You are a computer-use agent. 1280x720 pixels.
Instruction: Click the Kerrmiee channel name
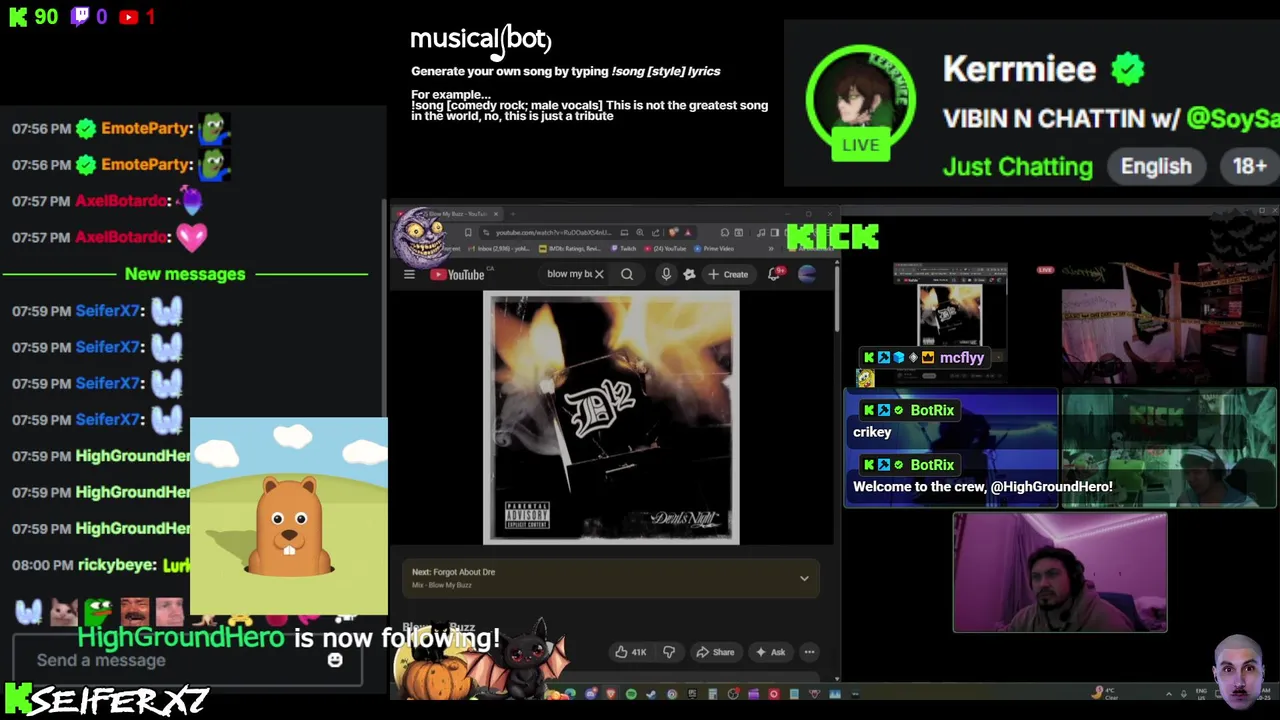1019,69
